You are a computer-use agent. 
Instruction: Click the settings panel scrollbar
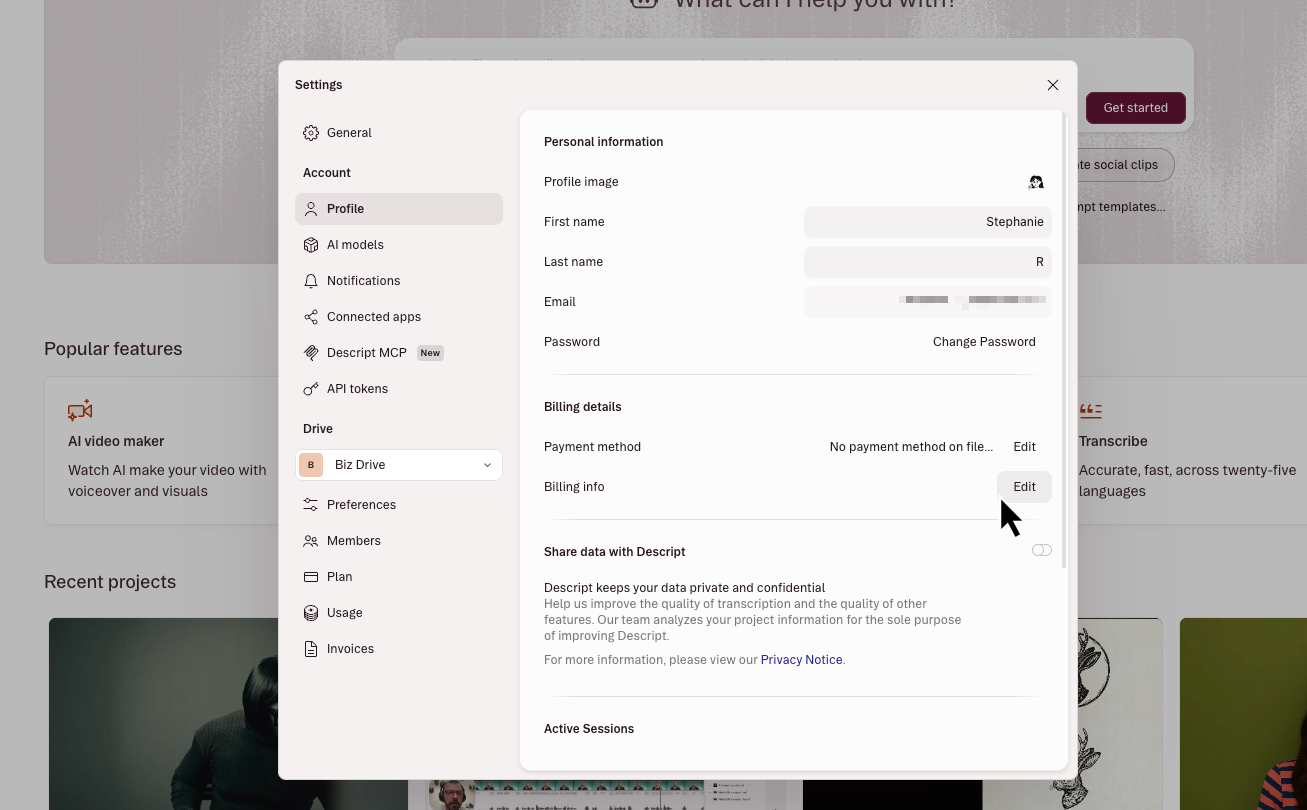click(x=1064, y=340)
